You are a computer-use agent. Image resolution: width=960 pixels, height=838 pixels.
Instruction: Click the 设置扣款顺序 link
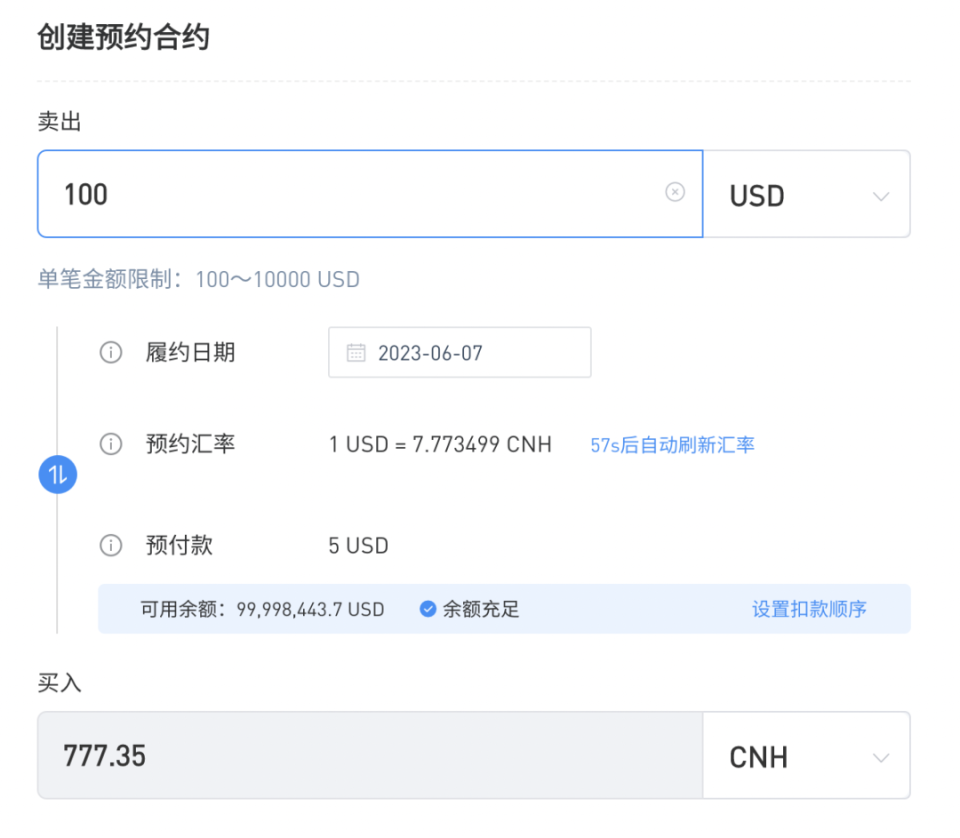(809, 609)
